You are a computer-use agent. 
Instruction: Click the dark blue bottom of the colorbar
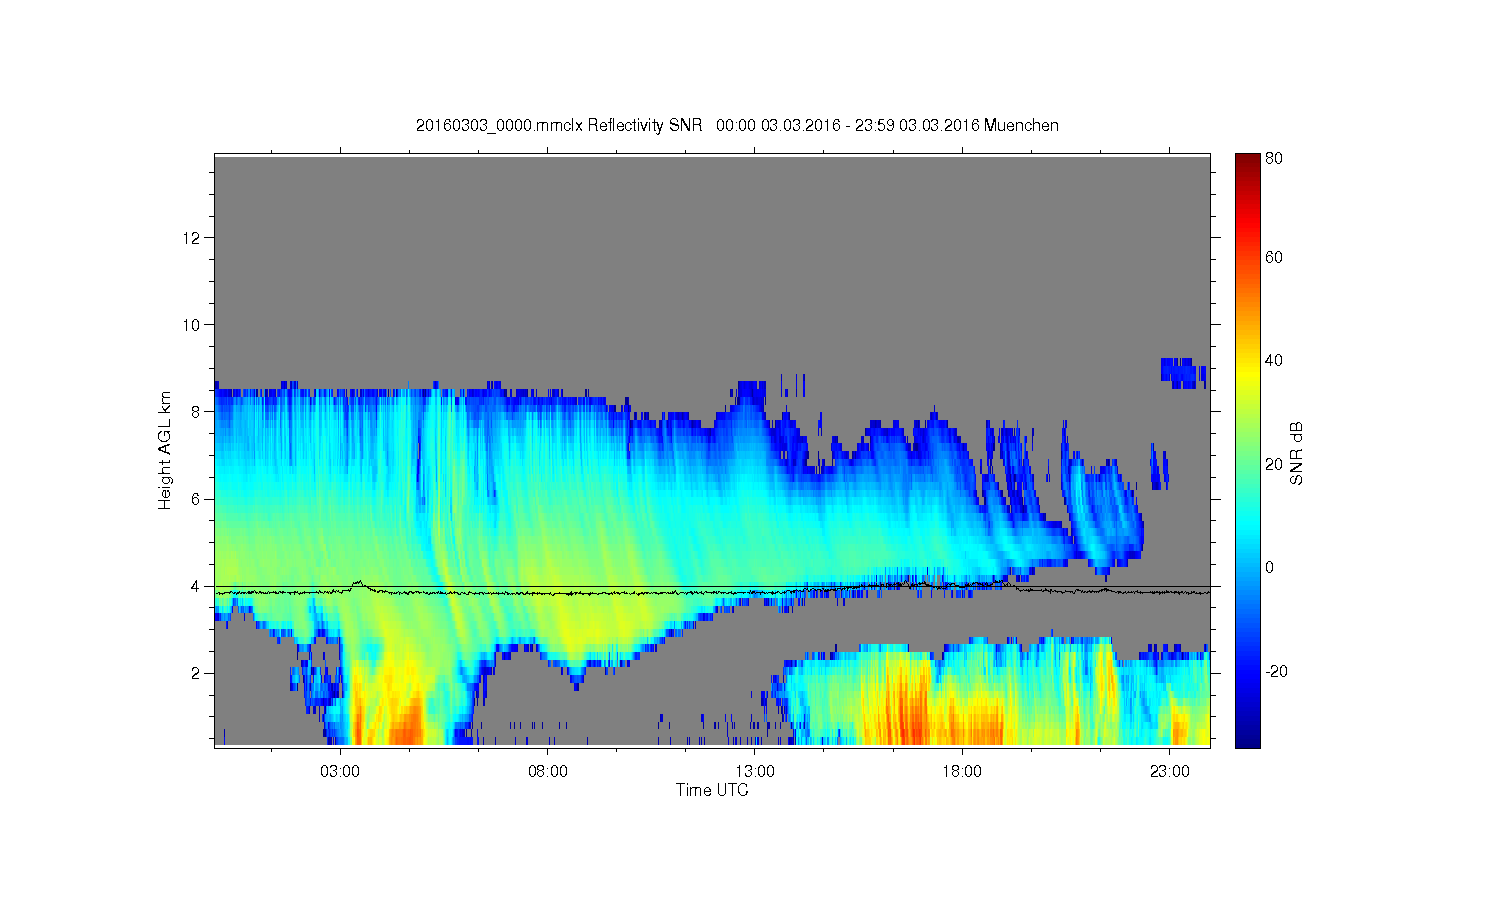[1247, 740]
